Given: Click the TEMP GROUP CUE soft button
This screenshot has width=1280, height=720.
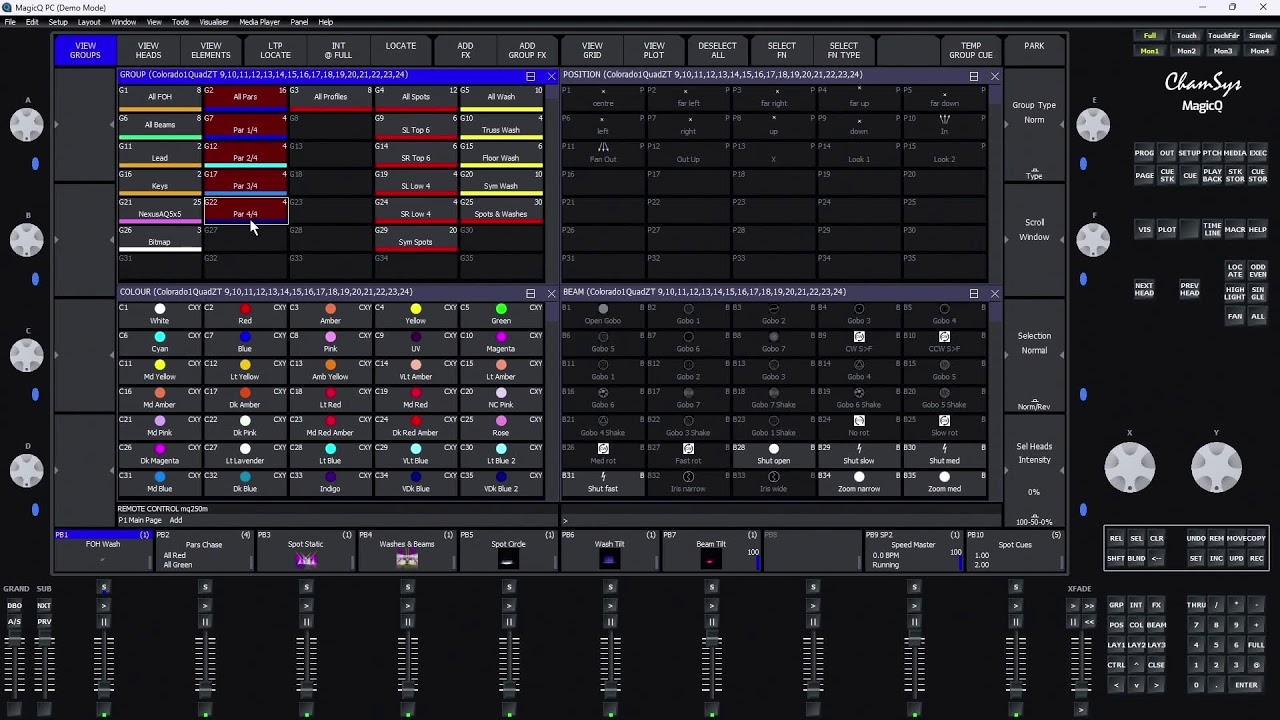Looking at the screenshot, I should coord(971,50).
